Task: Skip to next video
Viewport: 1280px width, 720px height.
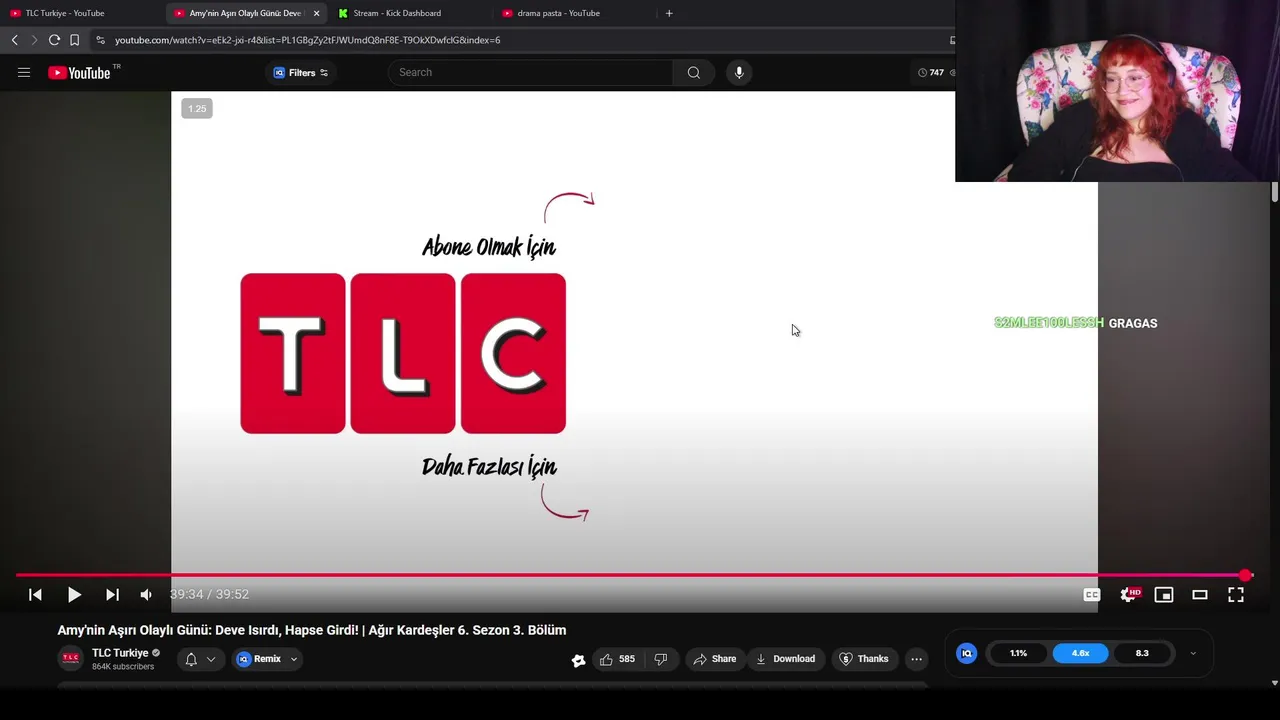Action: tap(112, 594)
